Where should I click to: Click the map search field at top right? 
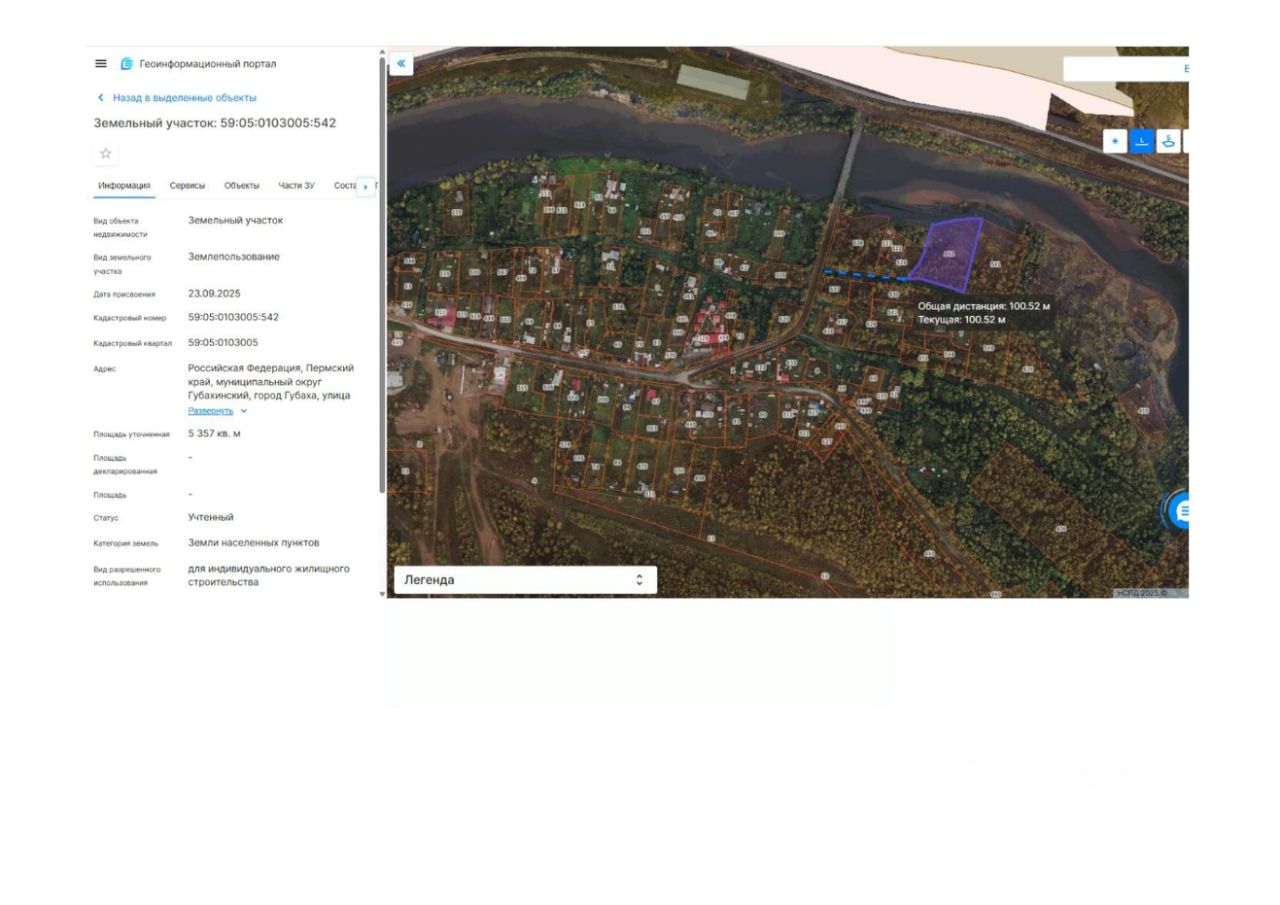tap(1126, 69)
